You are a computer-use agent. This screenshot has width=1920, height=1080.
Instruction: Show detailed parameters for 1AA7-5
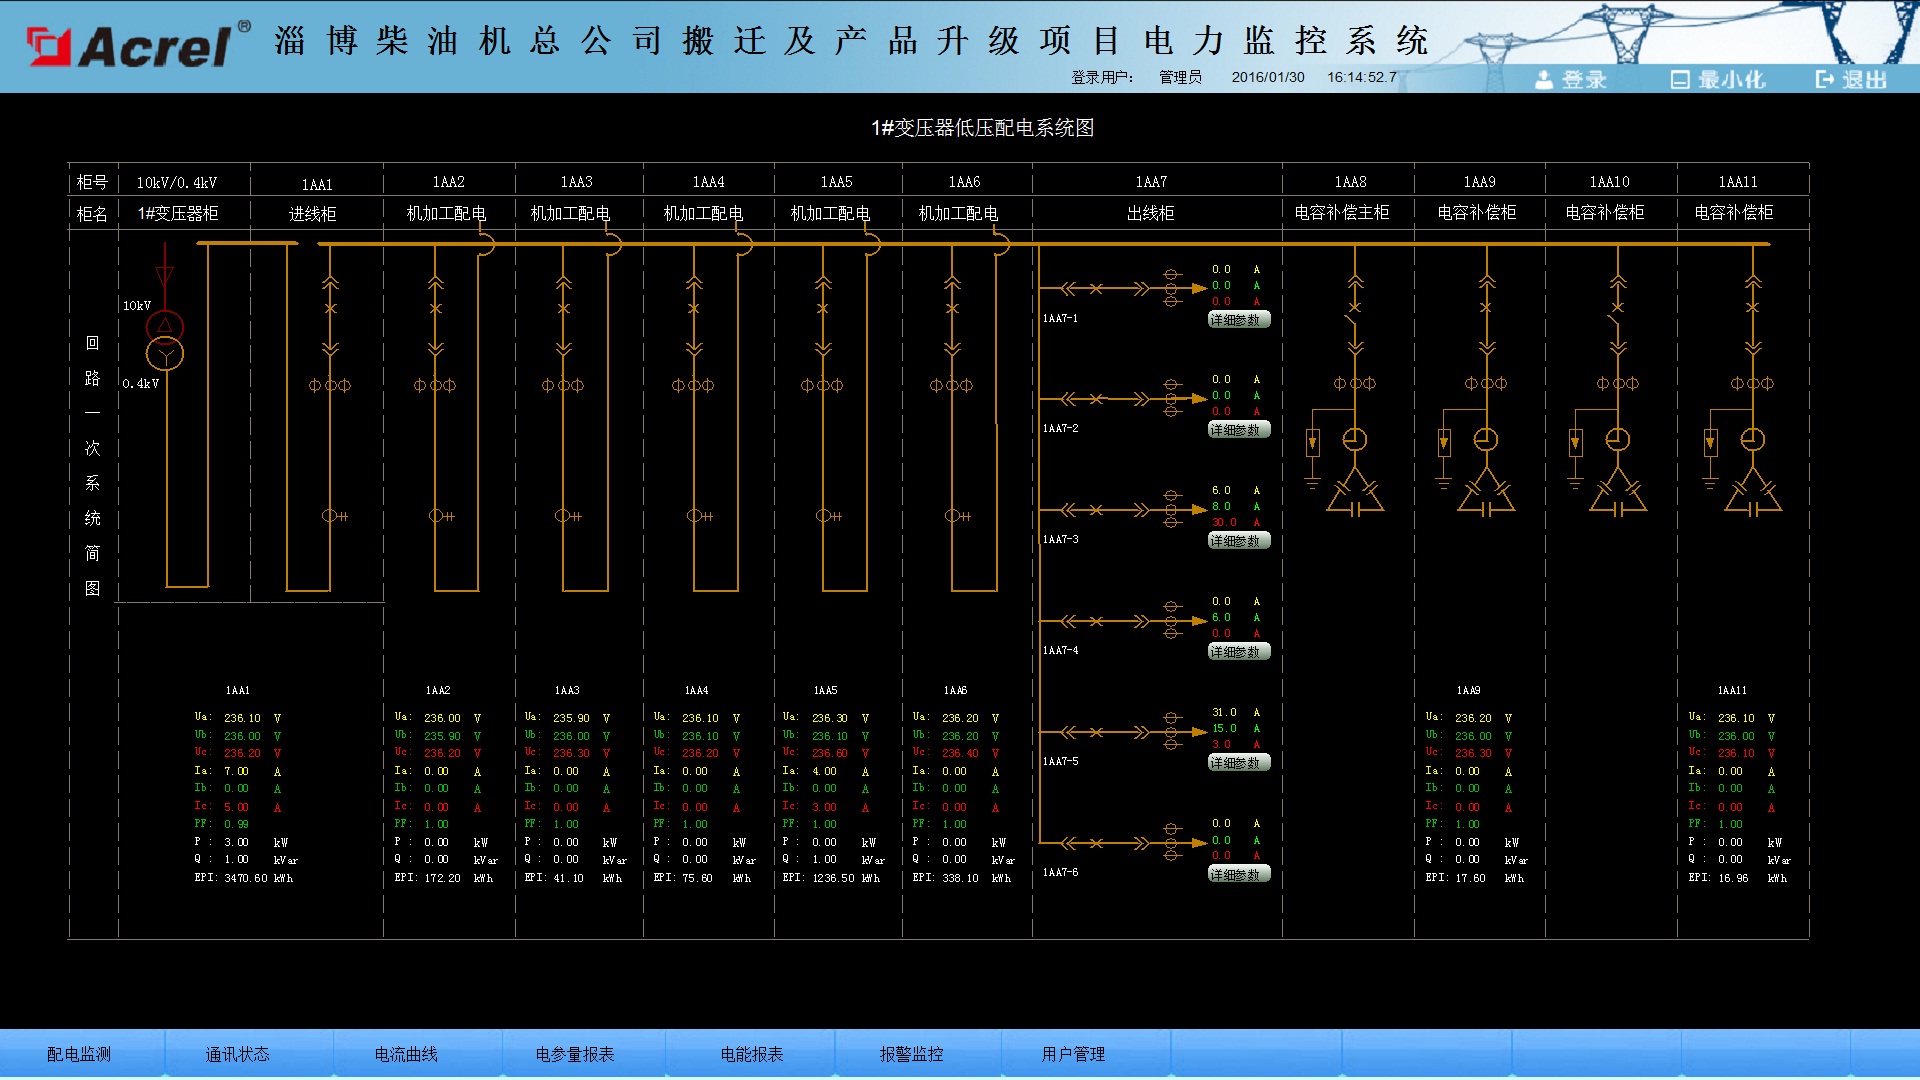pyautogui.click(x=1238, y=763)
